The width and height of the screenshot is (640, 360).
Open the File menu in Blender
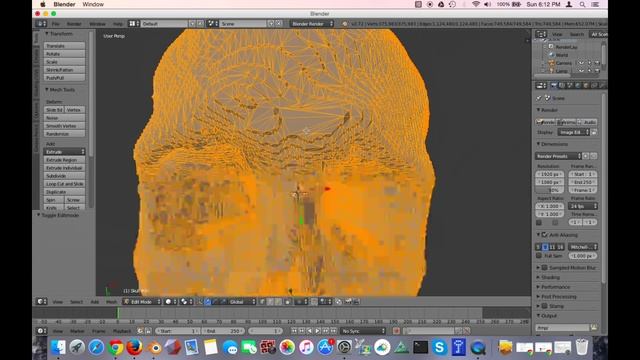point(55,24)
